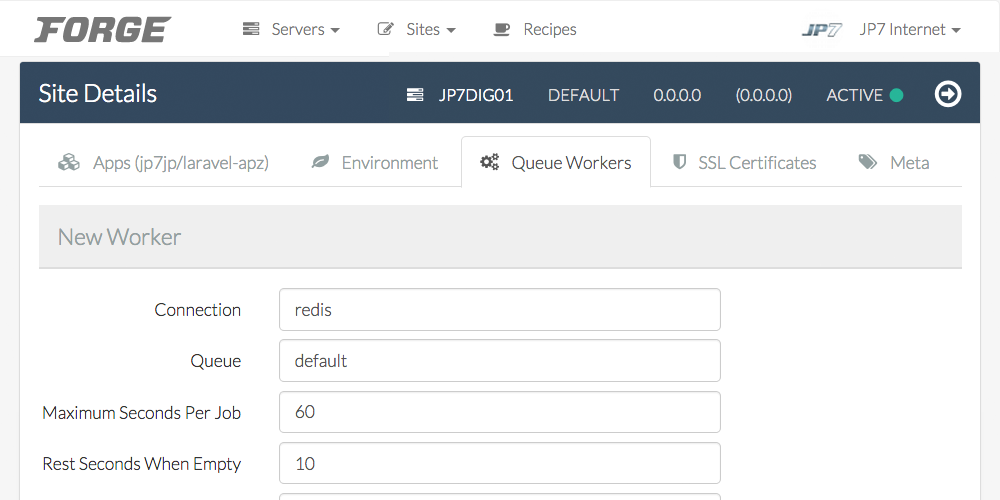Click the JP7 avatar logo

(x=822, y=29)
